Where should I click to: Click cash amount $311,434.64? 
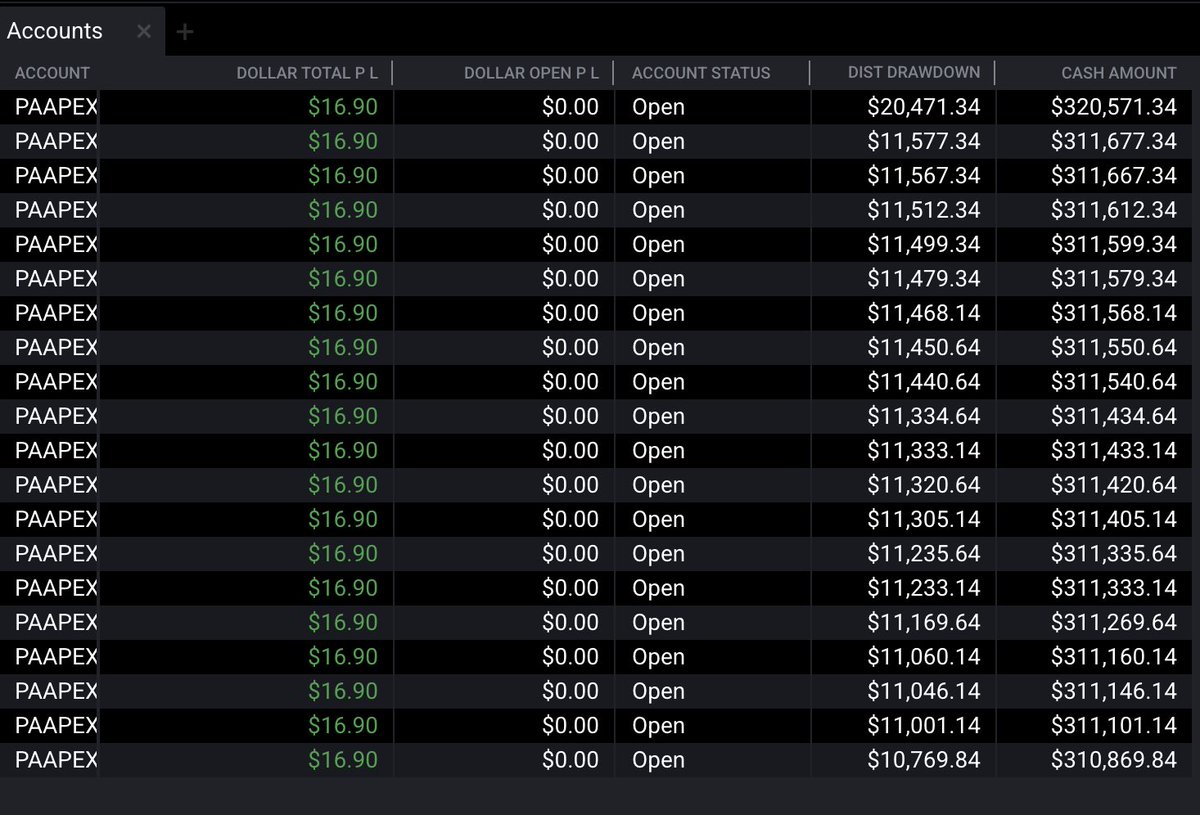pos(1114,416)
